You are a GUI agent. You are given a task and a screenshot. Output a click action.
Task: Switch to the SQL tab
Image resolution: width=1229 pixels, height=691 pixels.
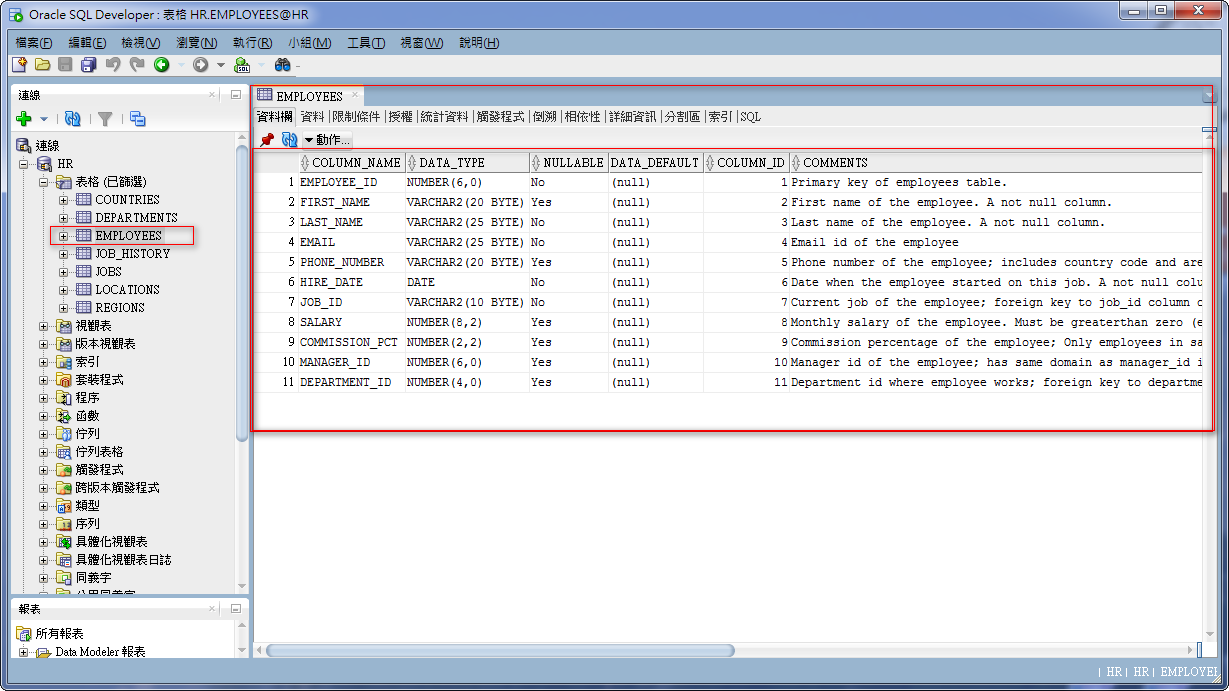750,117
